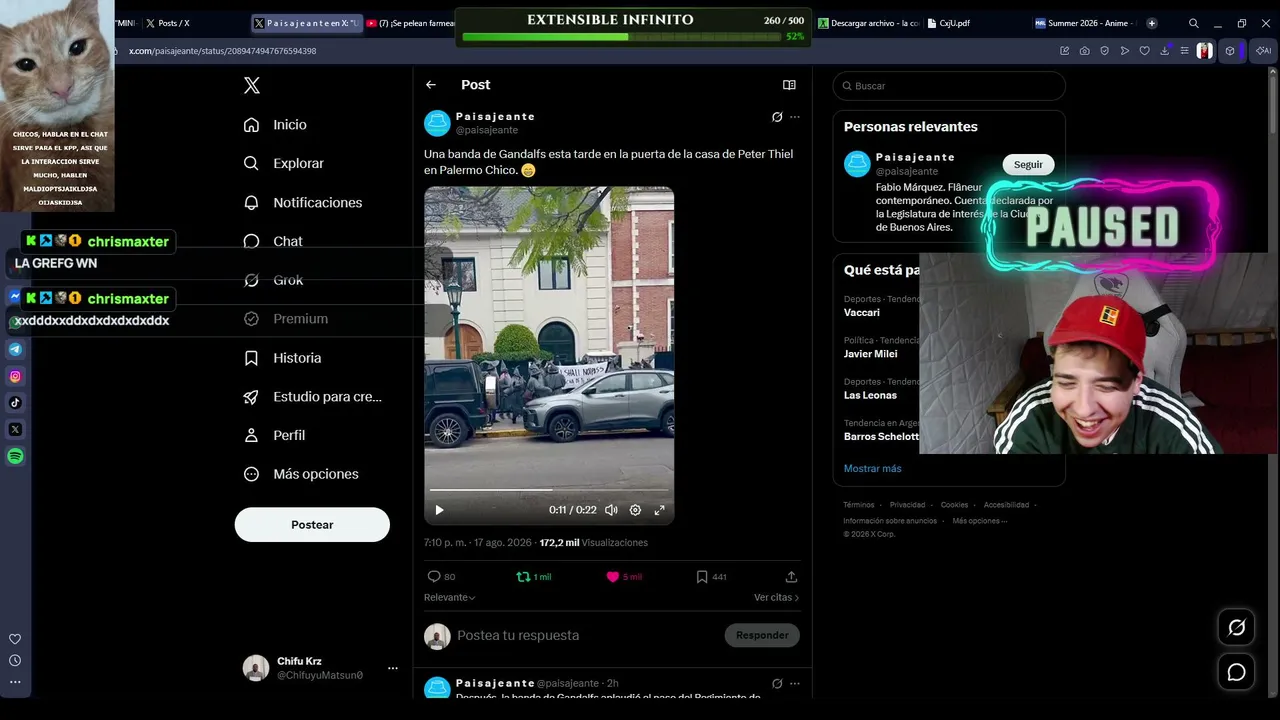Switch to the Posts / X tab
The image size is (1280, 720).
pos(172,23)
